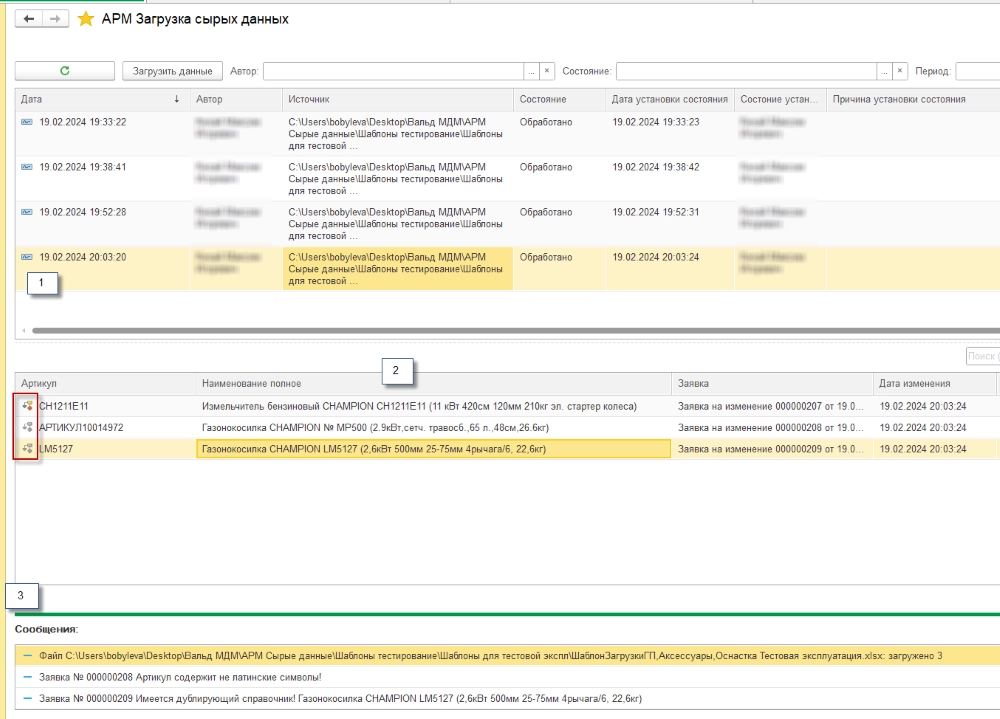This screenshot has width=1000, height=719.
Task: Toggle the favorites star next to the title
Action: 85,19
